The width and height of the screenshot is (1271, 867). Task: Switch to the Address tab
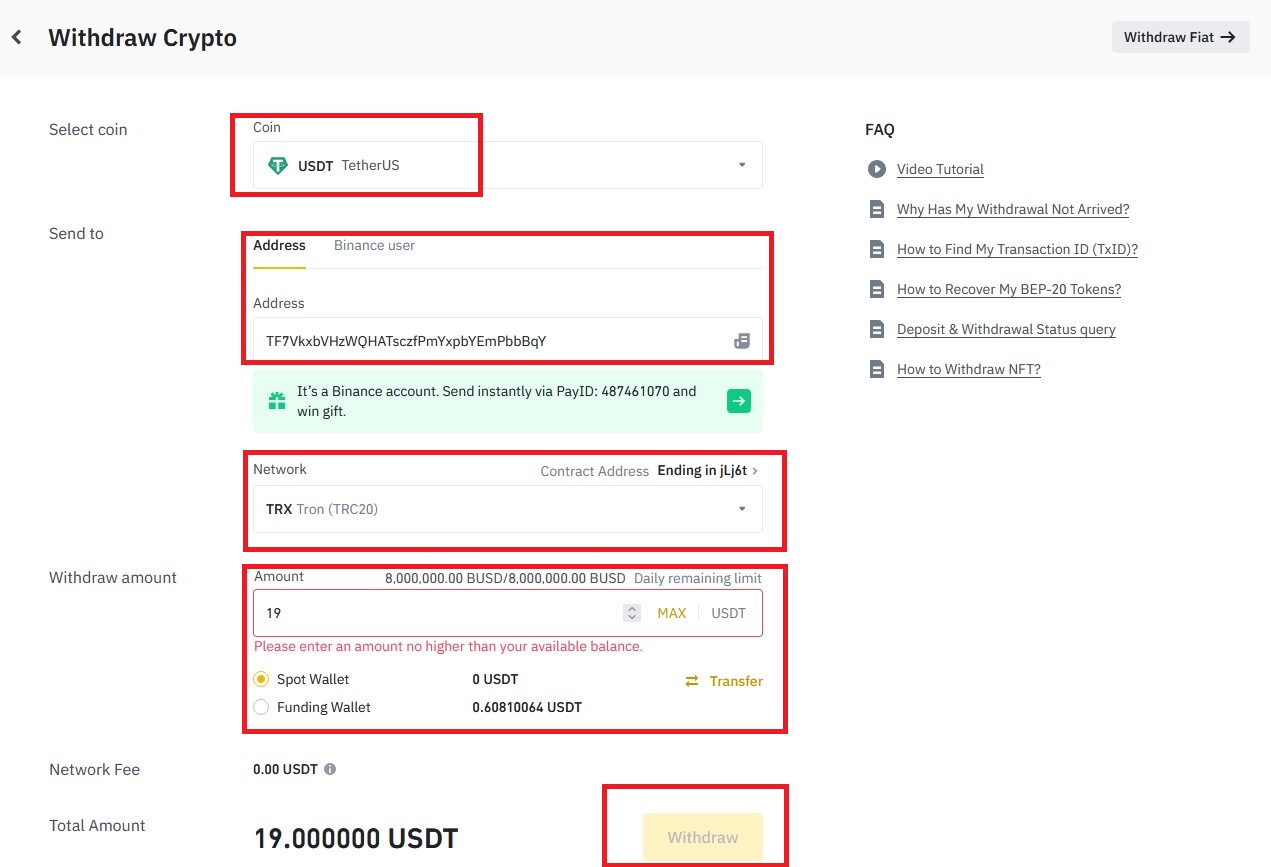tap(279, 245)
